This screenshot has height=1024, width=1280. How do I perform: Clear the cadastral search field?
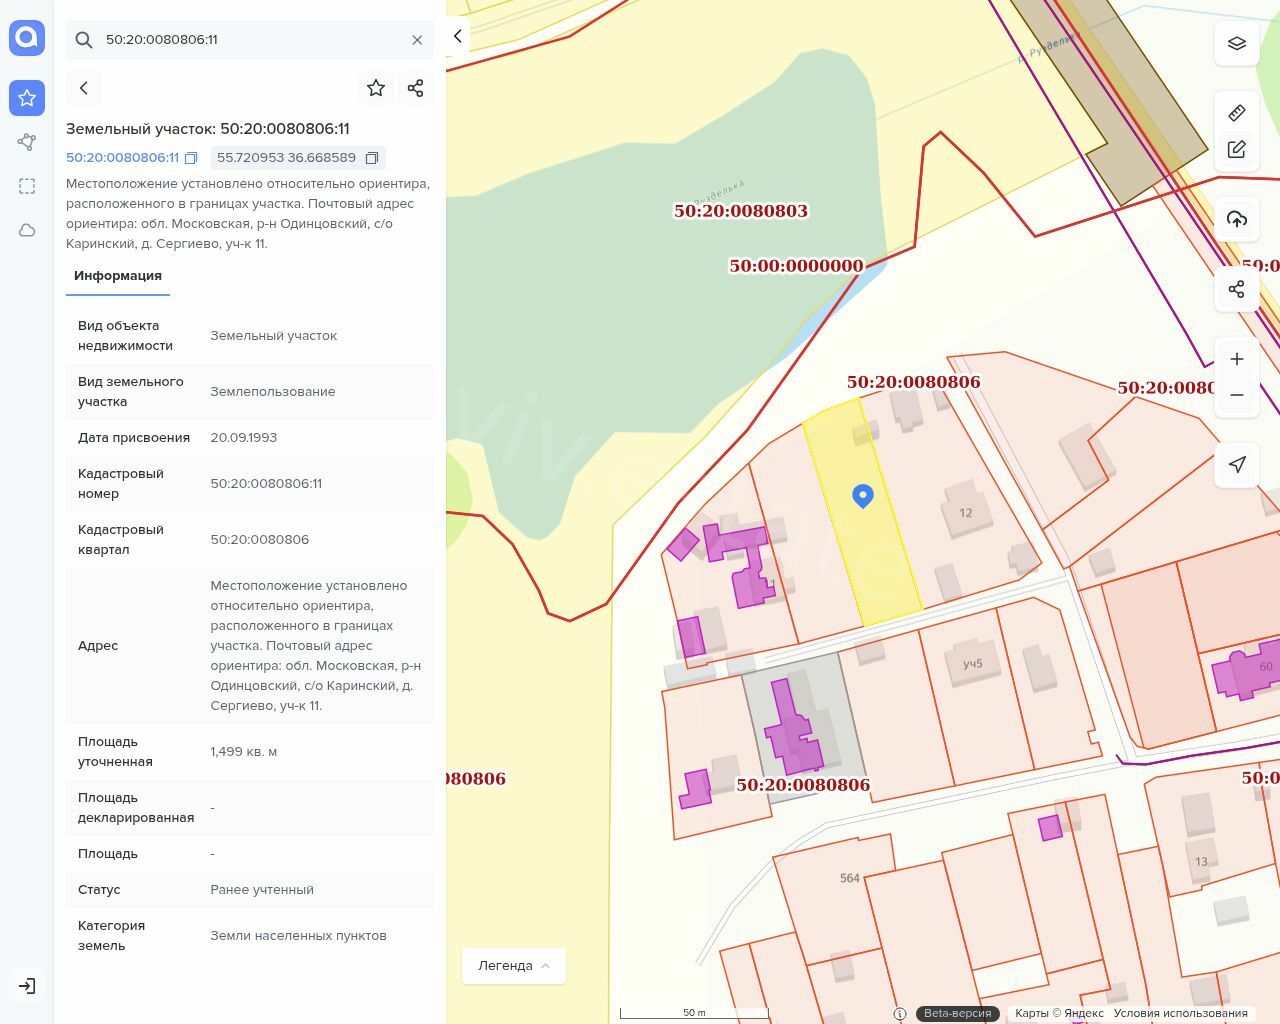pos(417,40)
